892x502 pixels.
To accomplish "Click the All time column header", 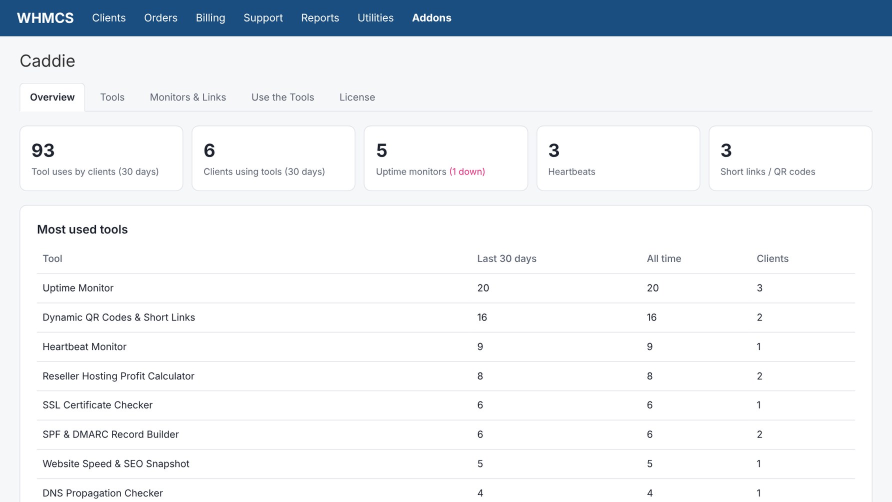I will click(664, 258).
